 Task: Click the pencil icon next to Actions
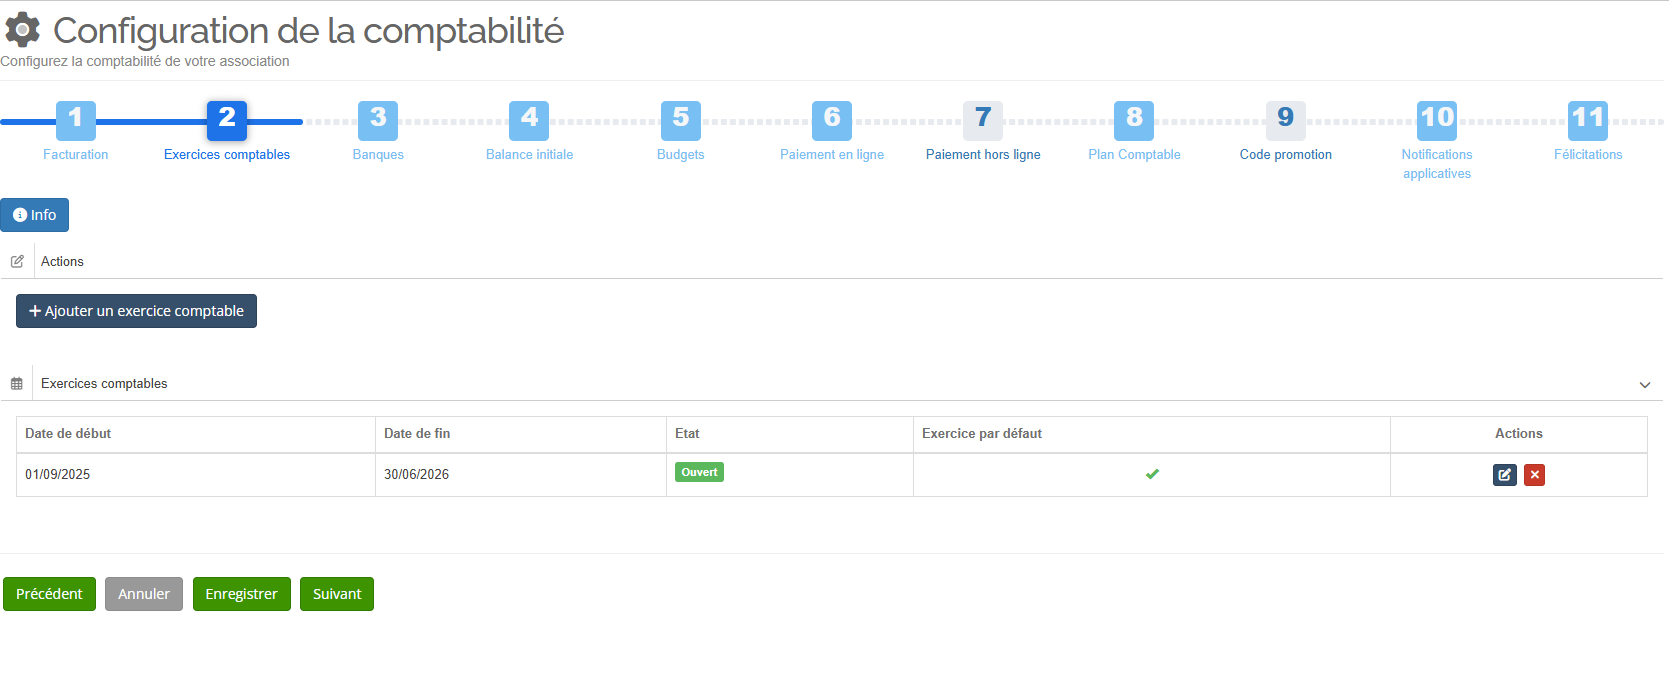[17, 262]
